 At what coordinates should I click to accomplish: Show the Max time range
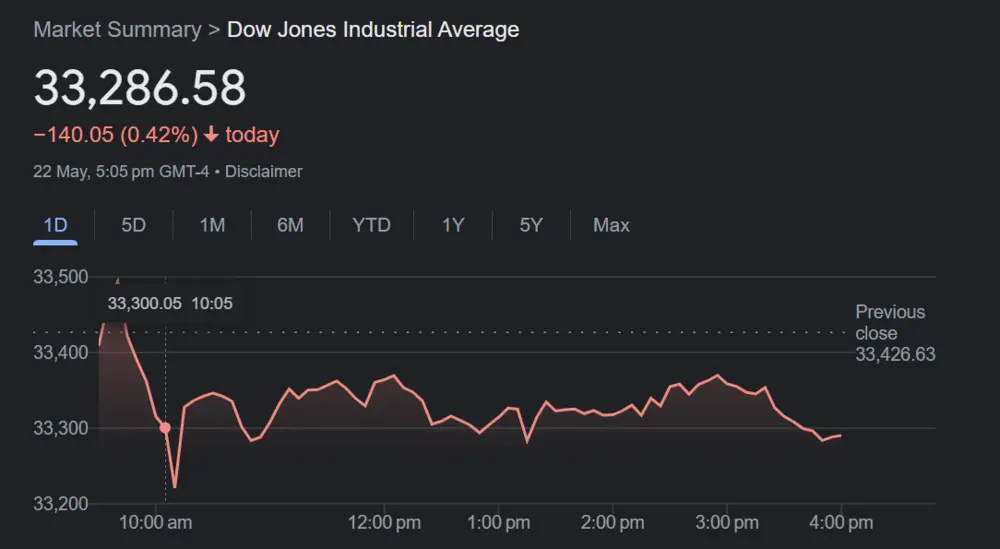point(611,225)
